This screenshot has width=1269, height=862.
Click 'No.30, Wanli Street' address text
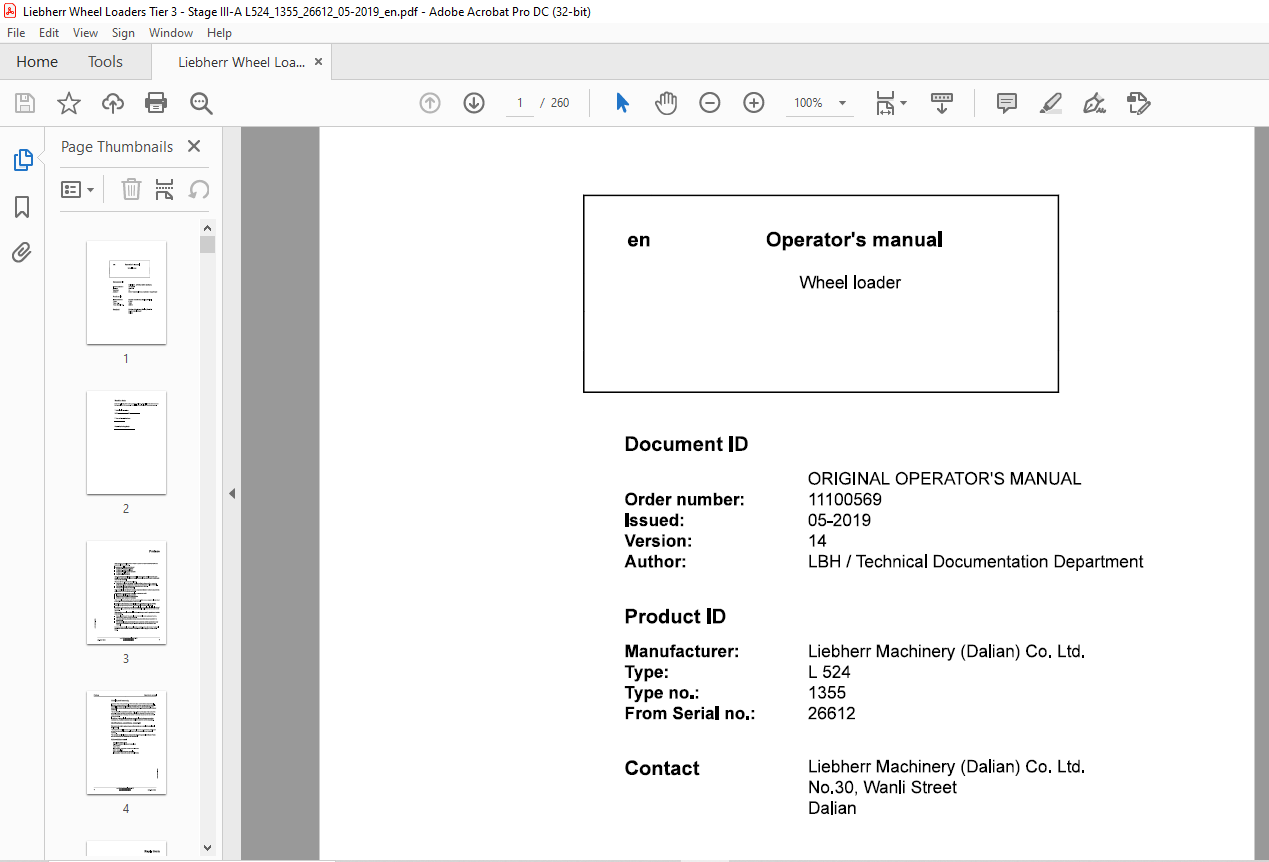click(882, 787)
